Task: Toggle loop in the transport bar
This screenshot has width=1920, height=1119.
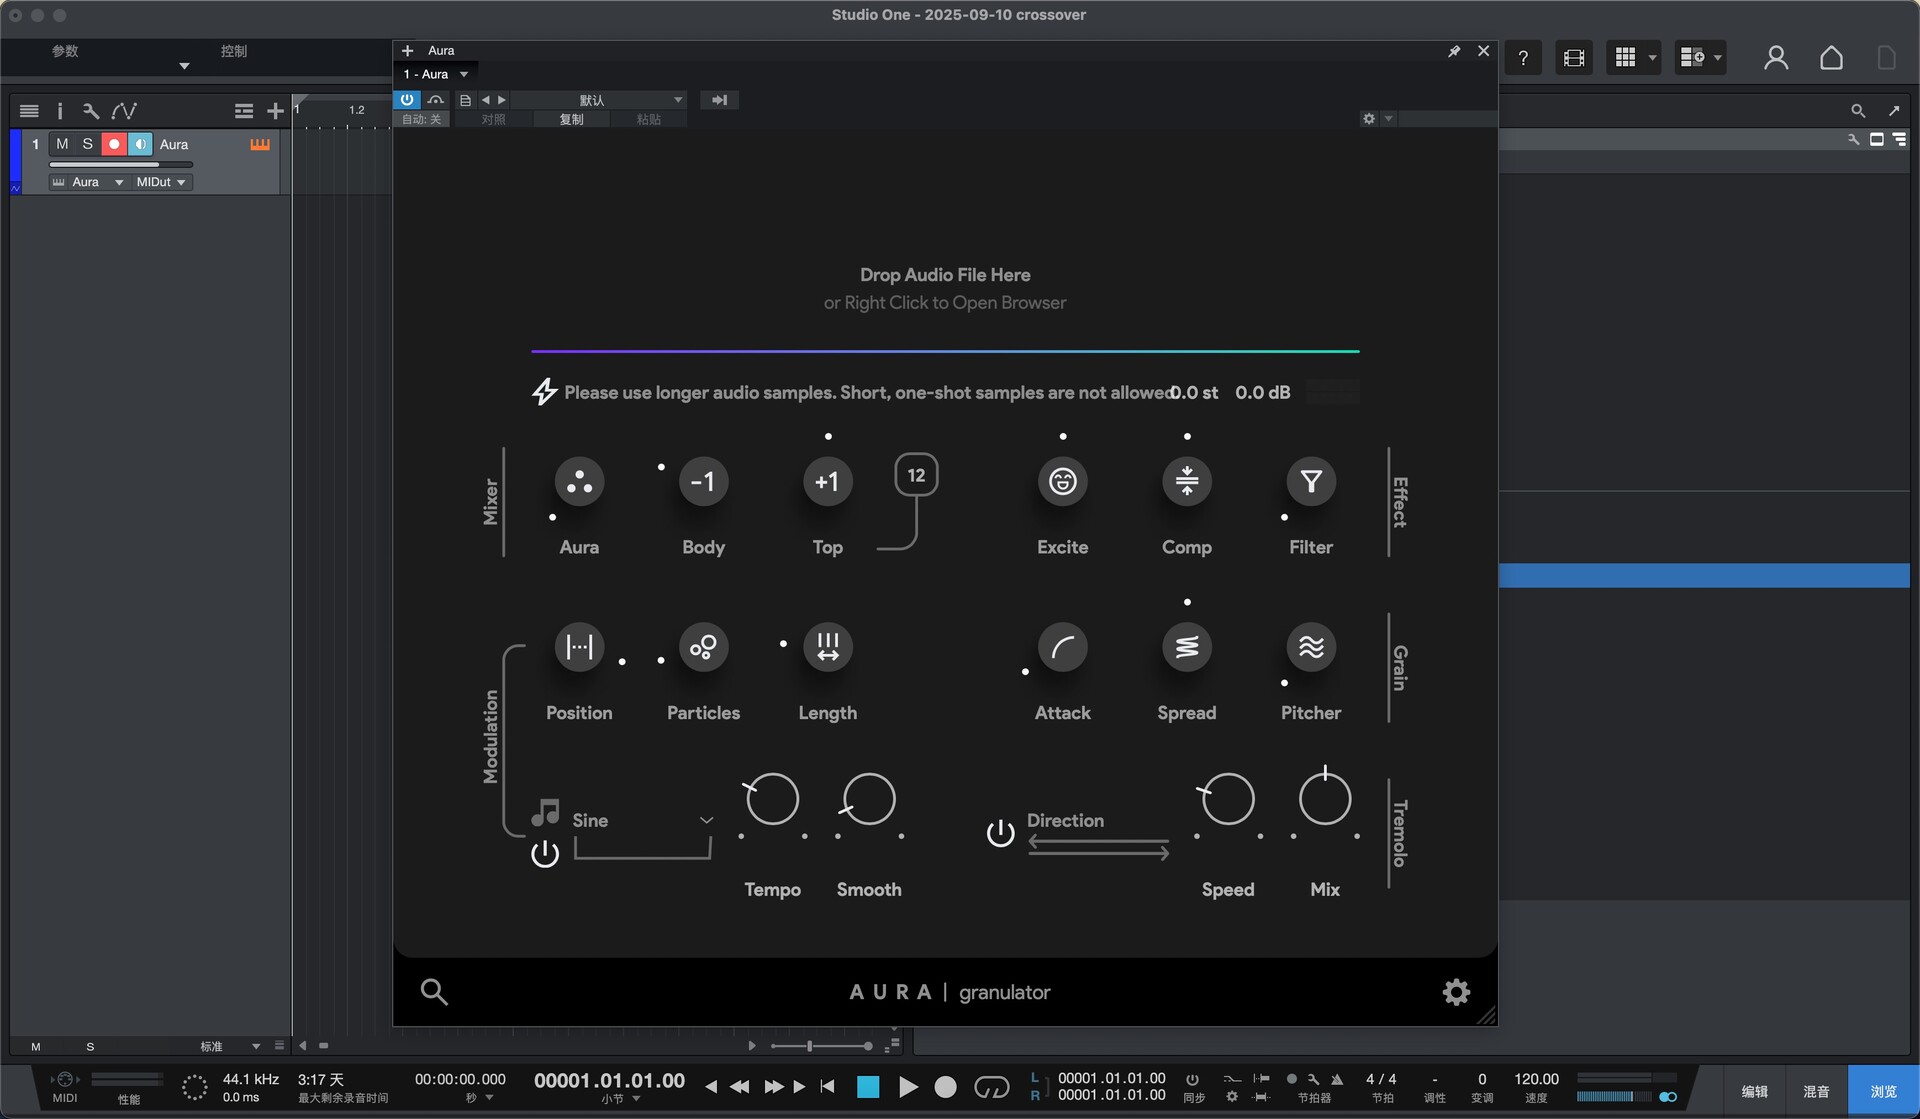Action: point(991,1087)
